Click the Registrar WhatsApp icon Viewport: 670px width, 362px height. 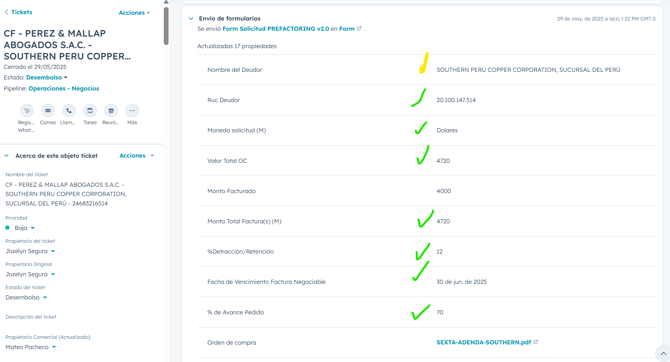coord(26,111)
